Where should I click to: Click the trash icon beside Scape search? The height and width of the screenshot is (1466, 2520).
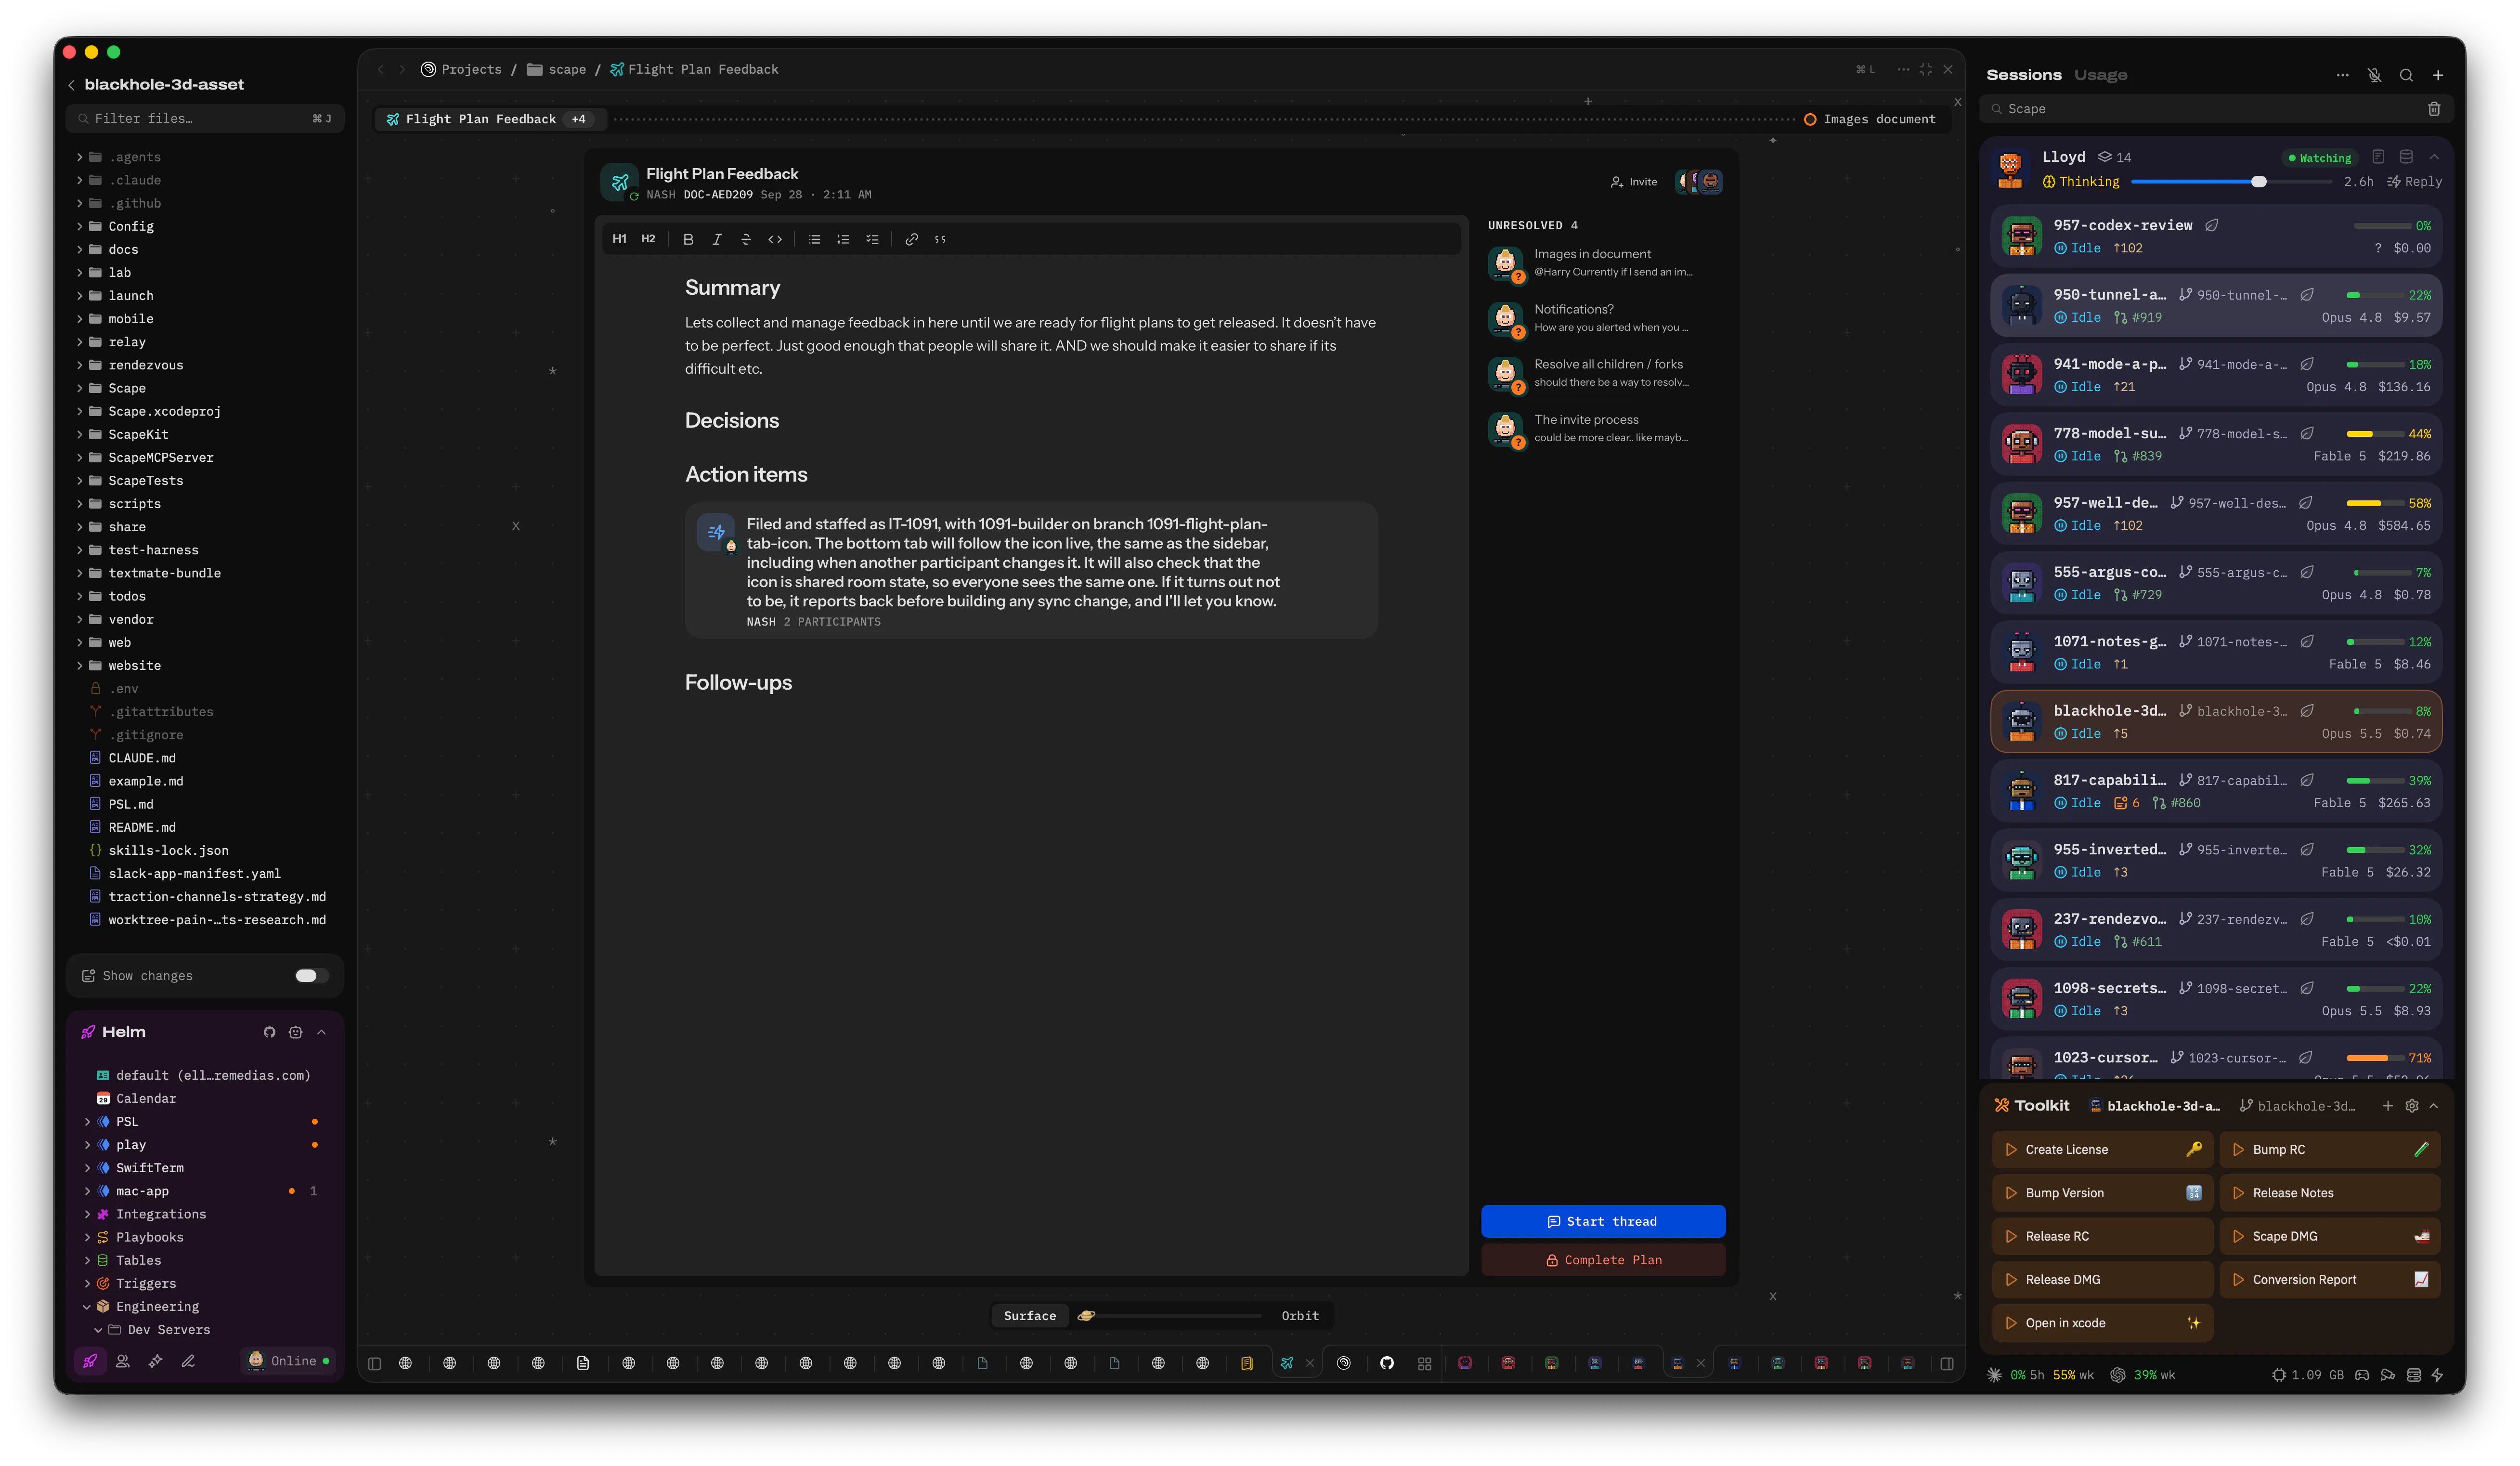click(x=2434, y=109)
